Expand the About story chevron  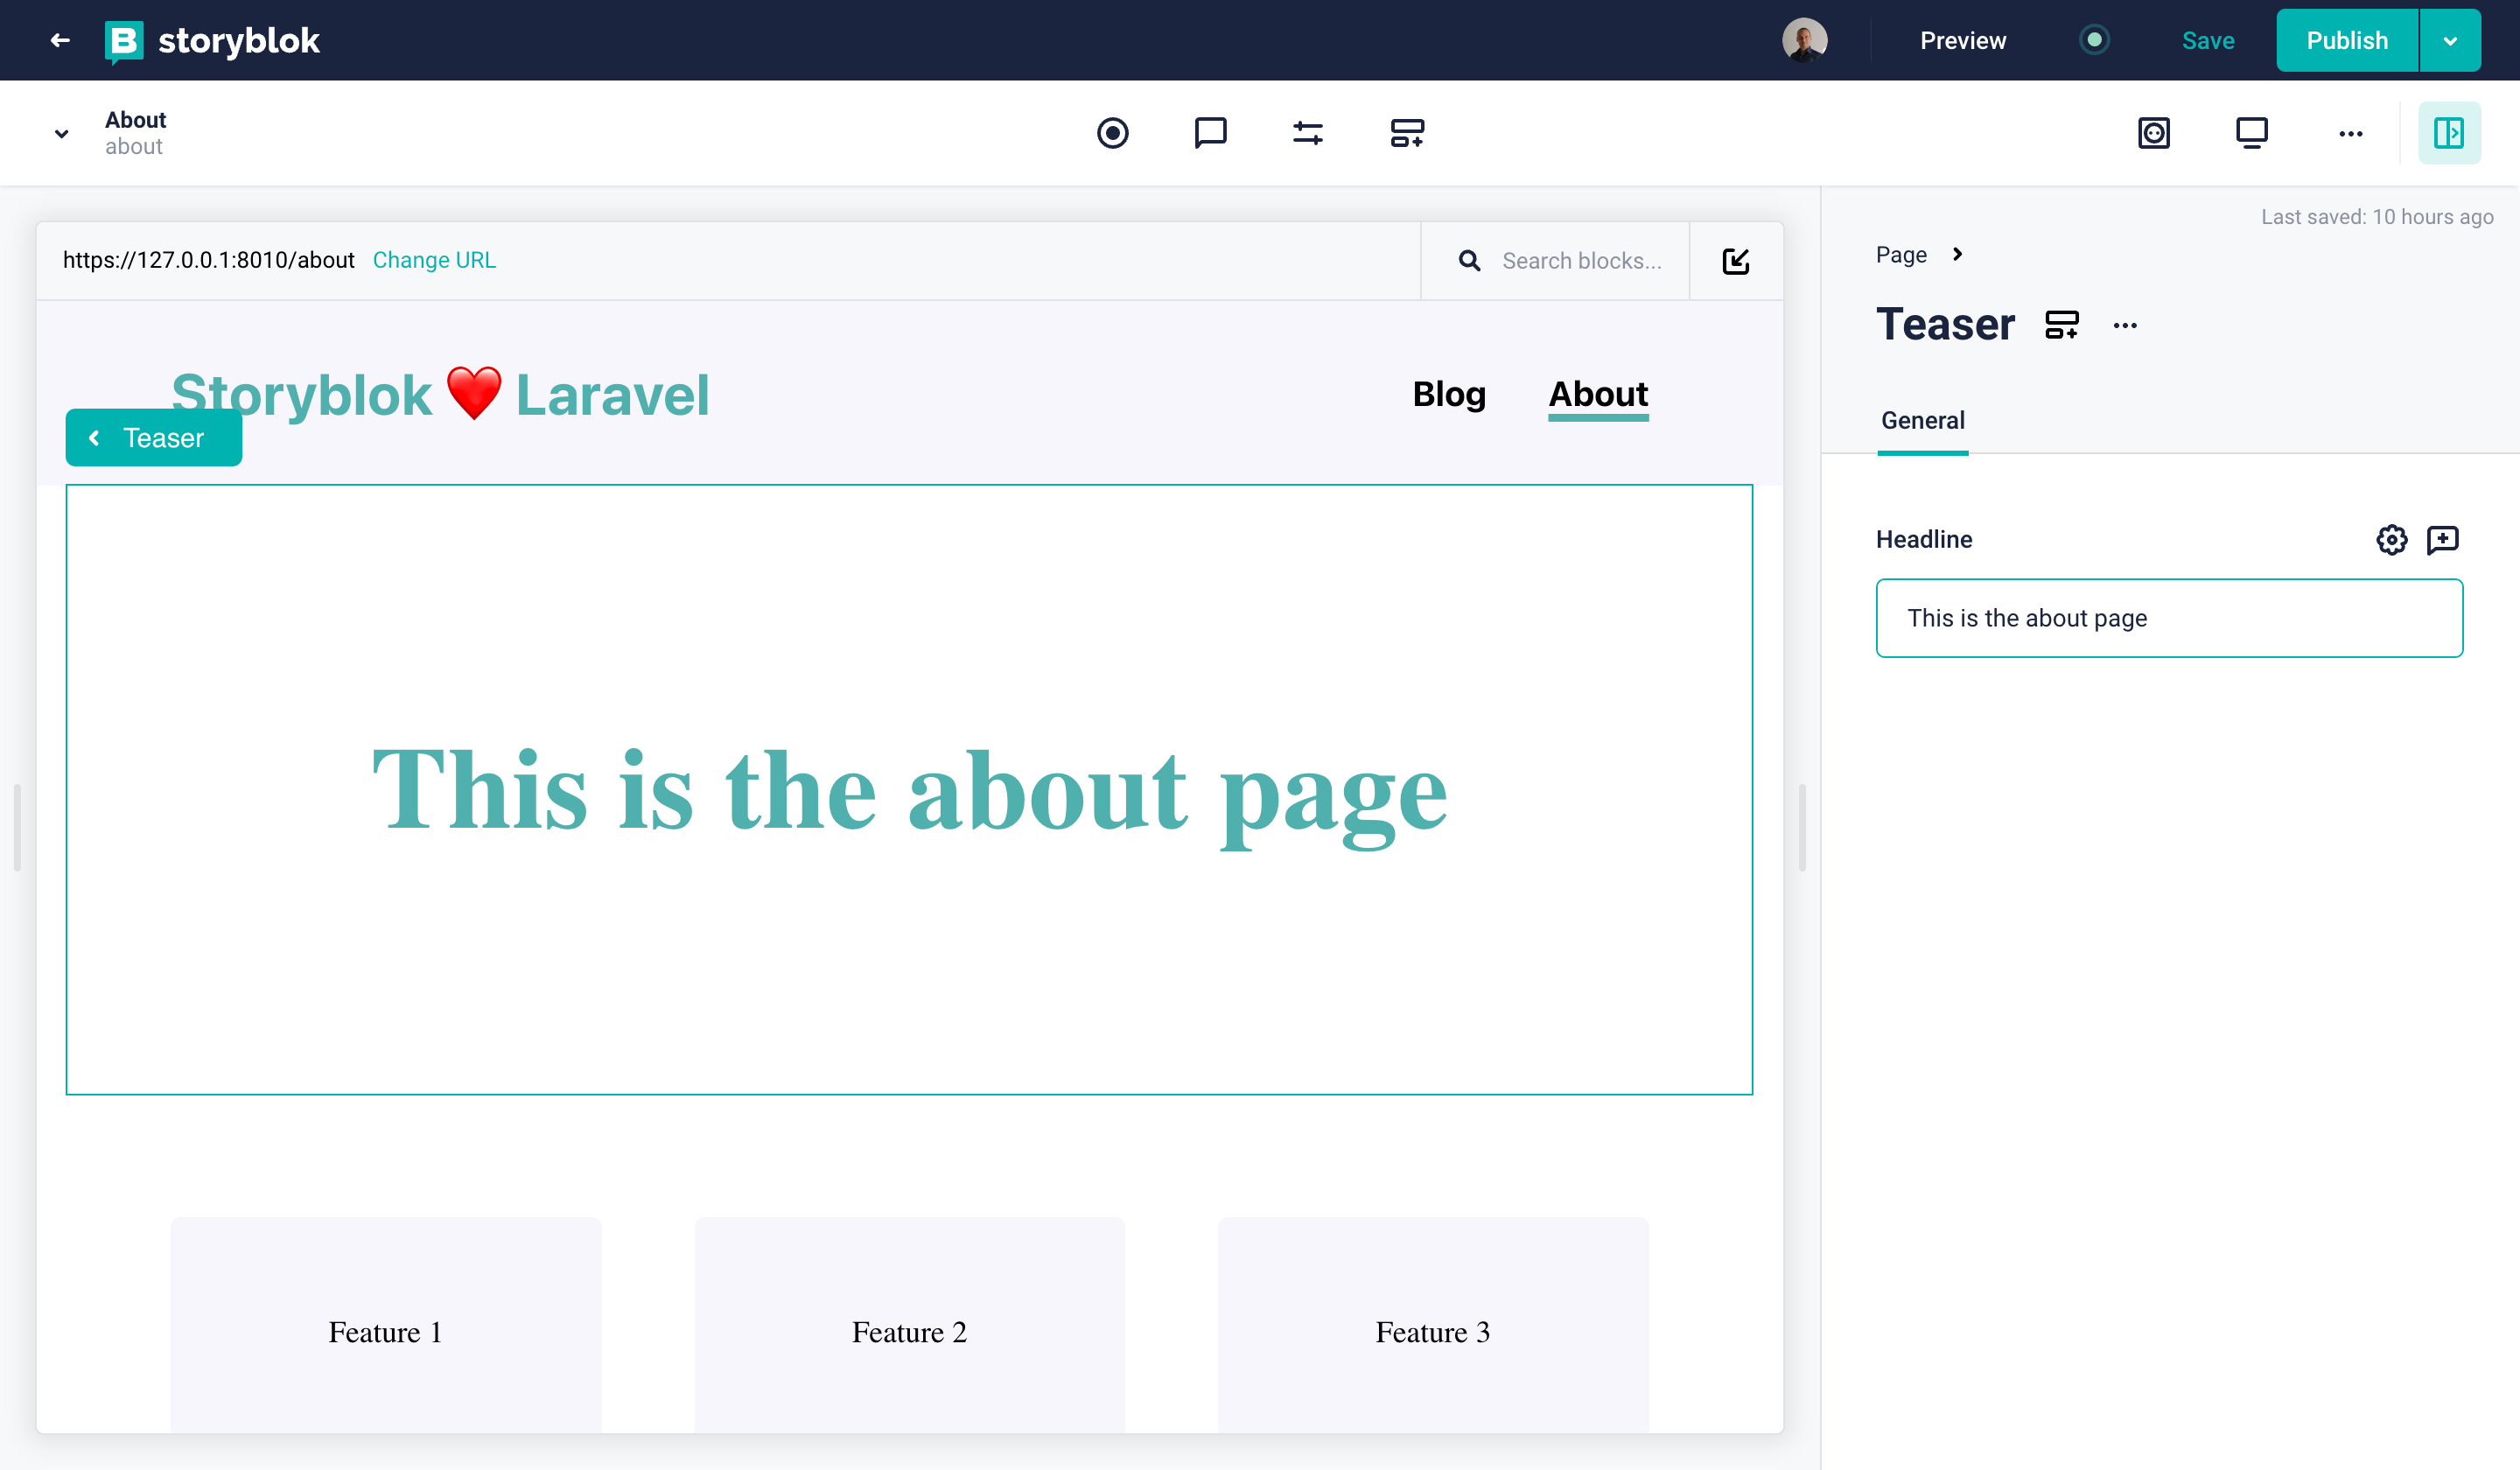point(62,133)
